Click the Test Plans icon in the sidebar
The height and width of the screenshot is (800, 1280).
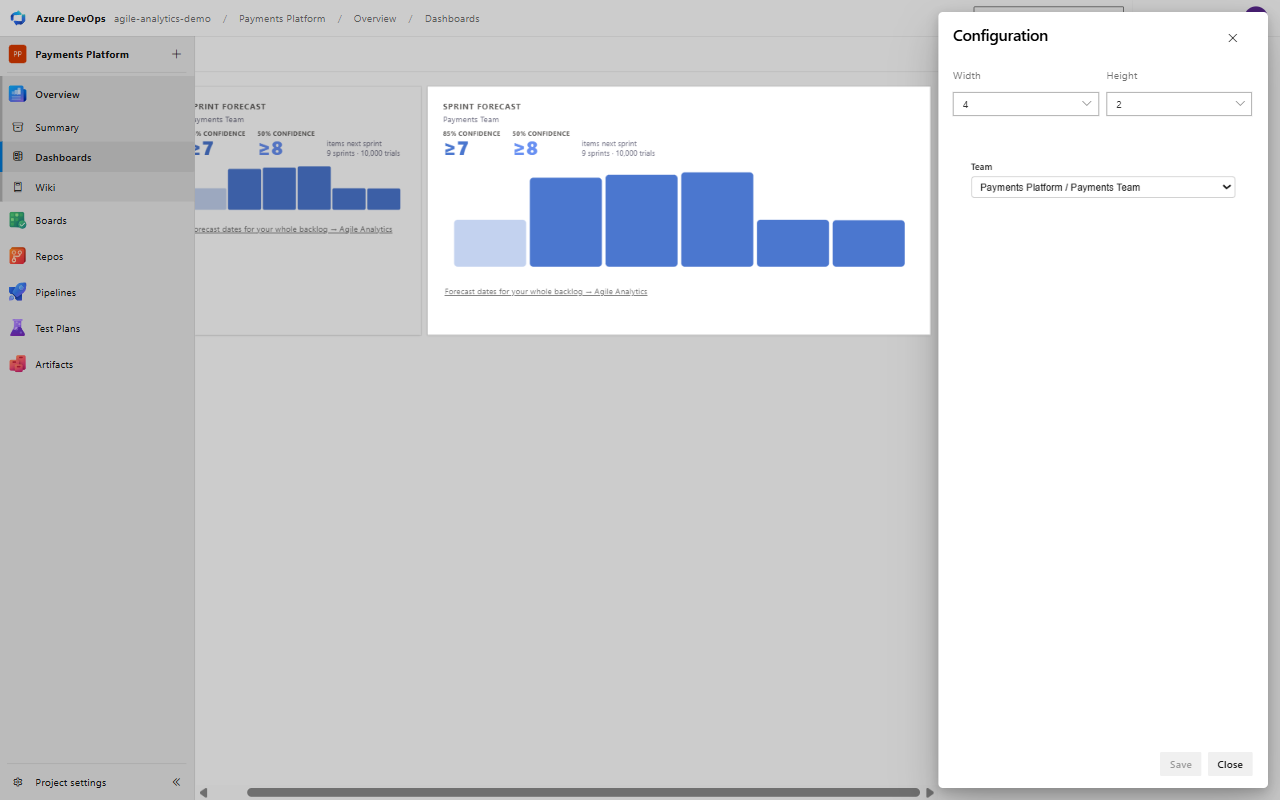pos(17,328)
